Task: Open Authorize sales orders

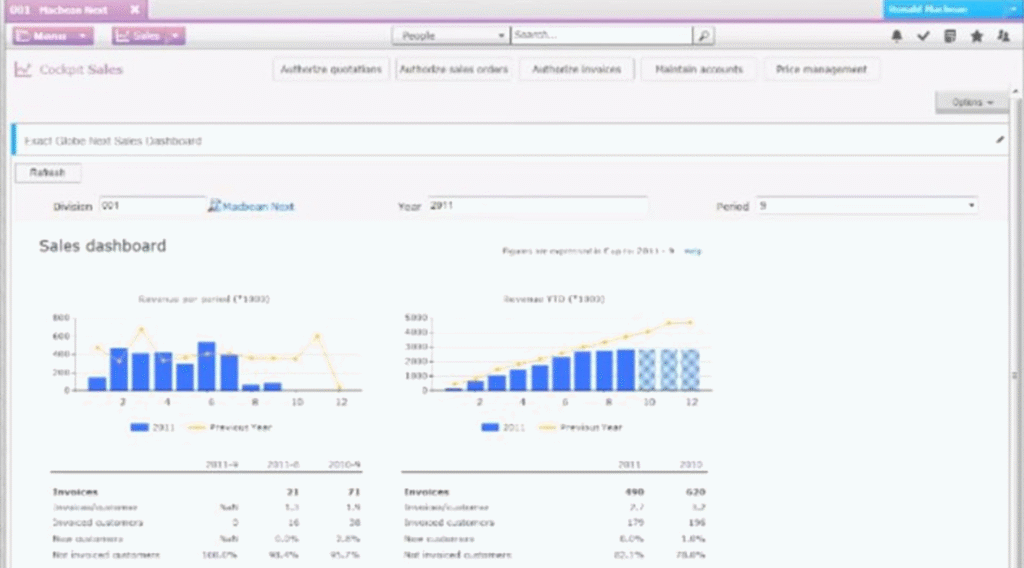Action: coord(453,69)
